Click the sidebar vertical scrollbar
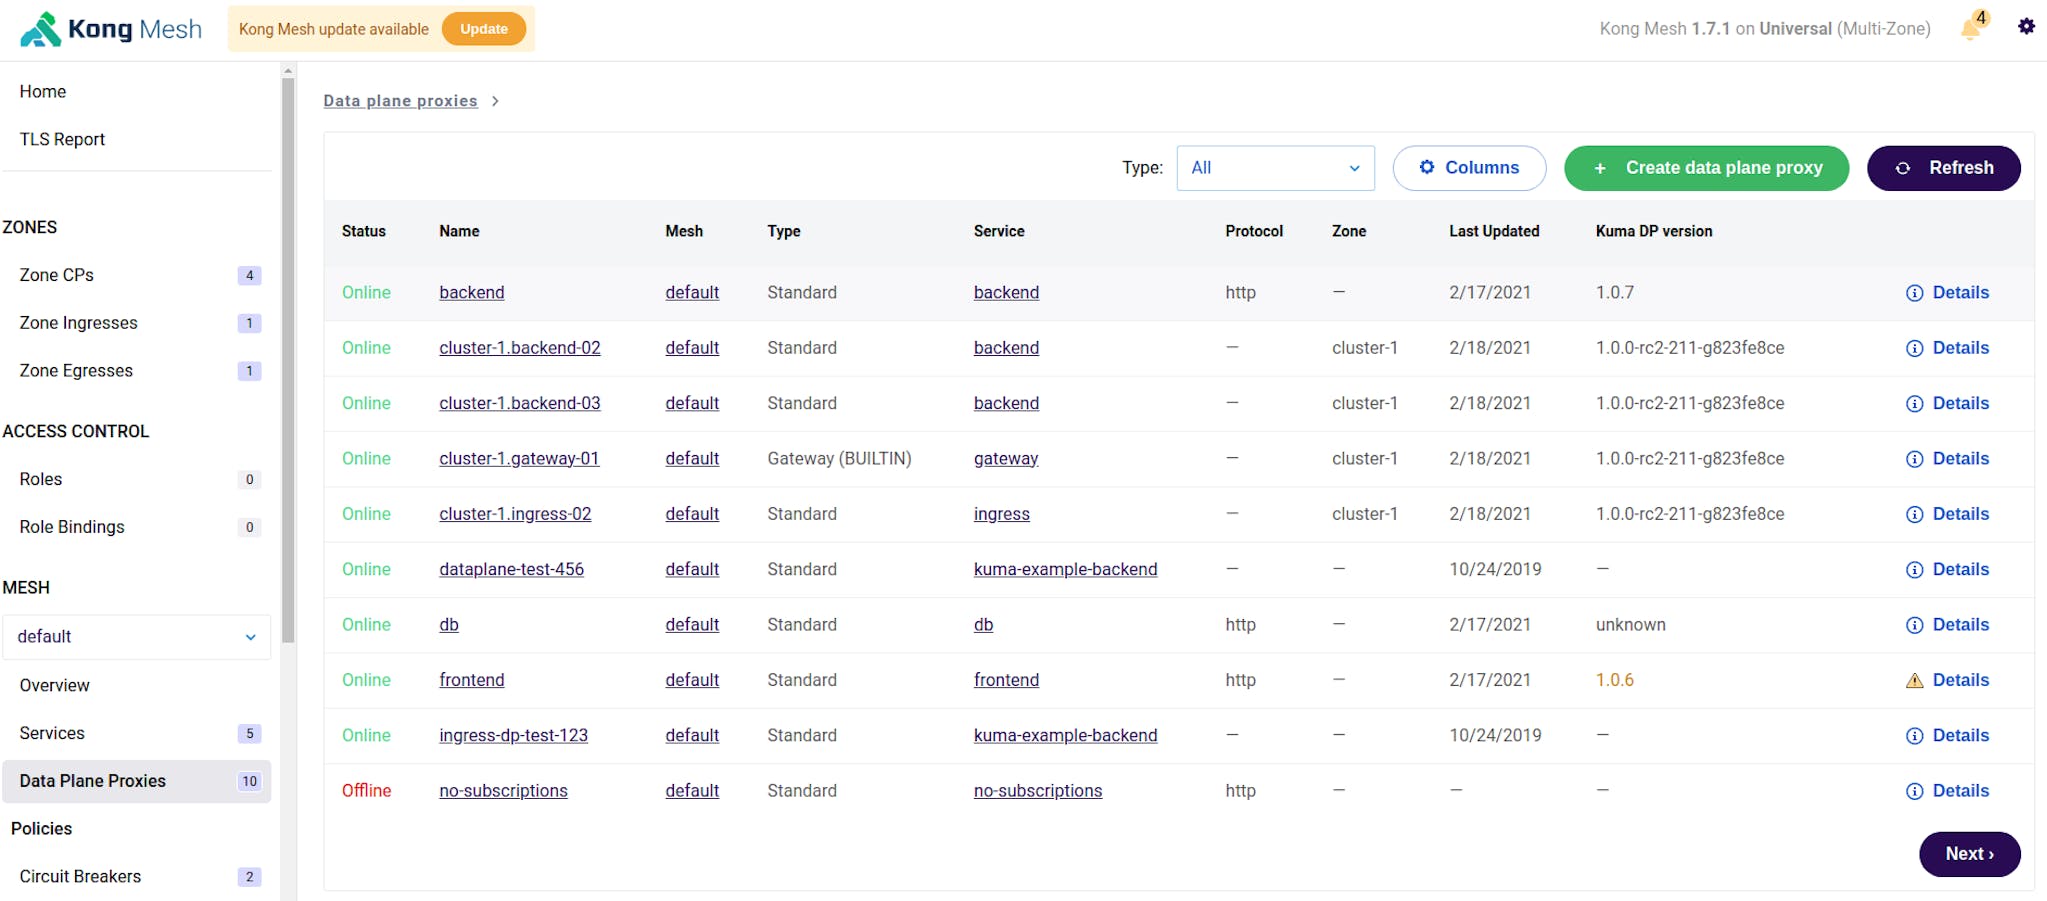Screen dimensions: 2047x901 [x=288, y=360]
